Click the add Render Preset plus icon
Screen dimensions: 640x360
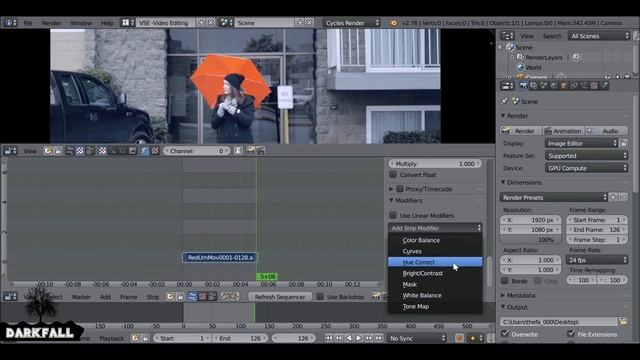[613, 197]
